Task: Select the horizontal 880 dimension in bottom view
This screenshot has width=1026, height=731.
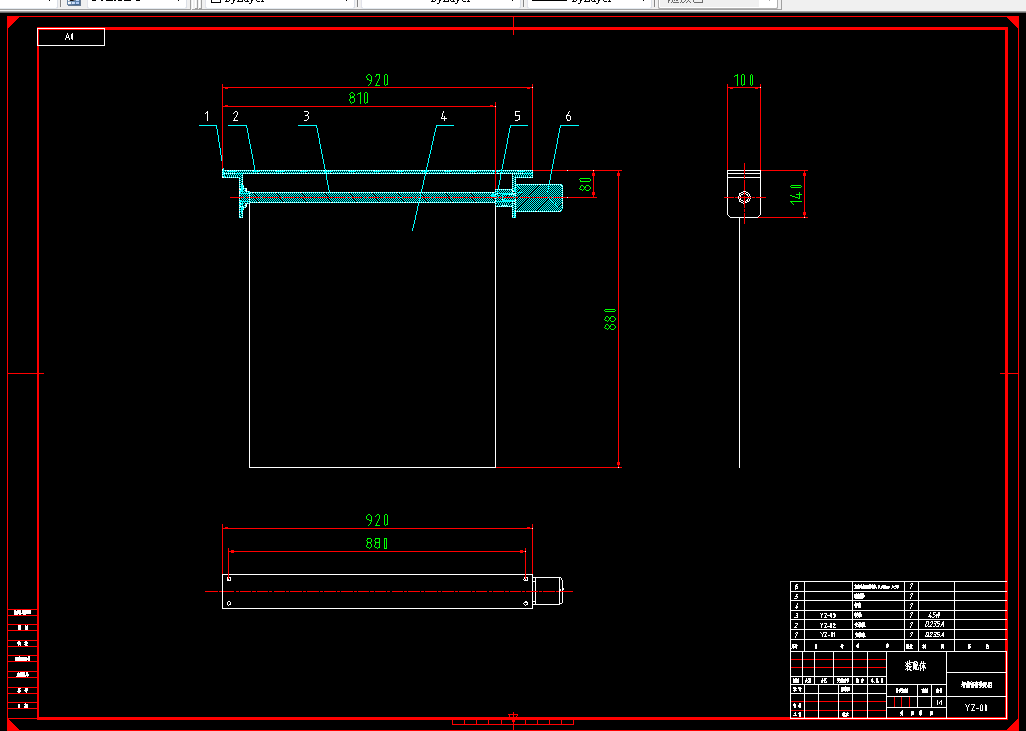Action: tap(378, 543)
